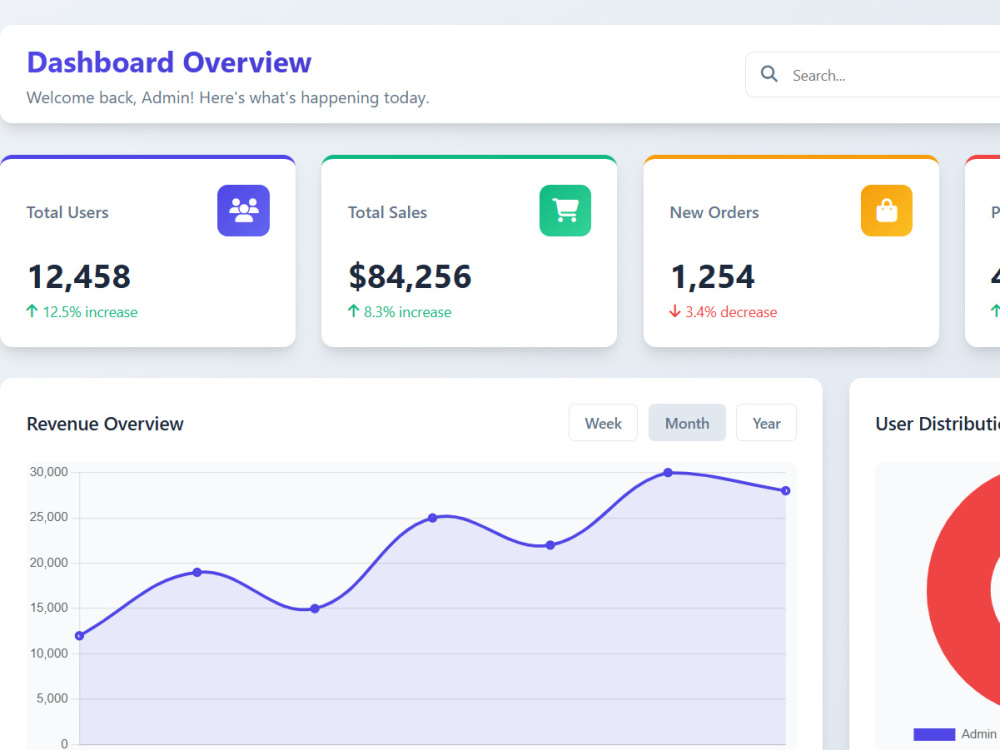Viewport: 1000px width, 750px height.
Task: Click the User Distribution title
Action: pyautogui.click(x=938, y=424)
